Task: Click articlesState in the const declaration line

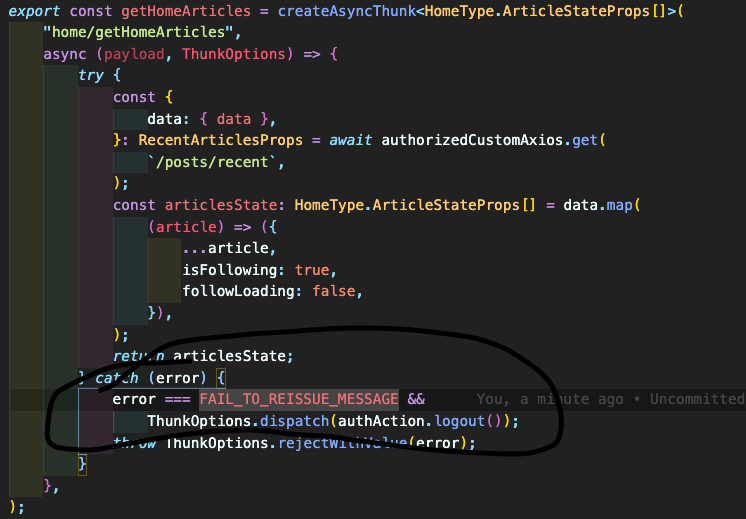Action: click(x=221, y=205)
